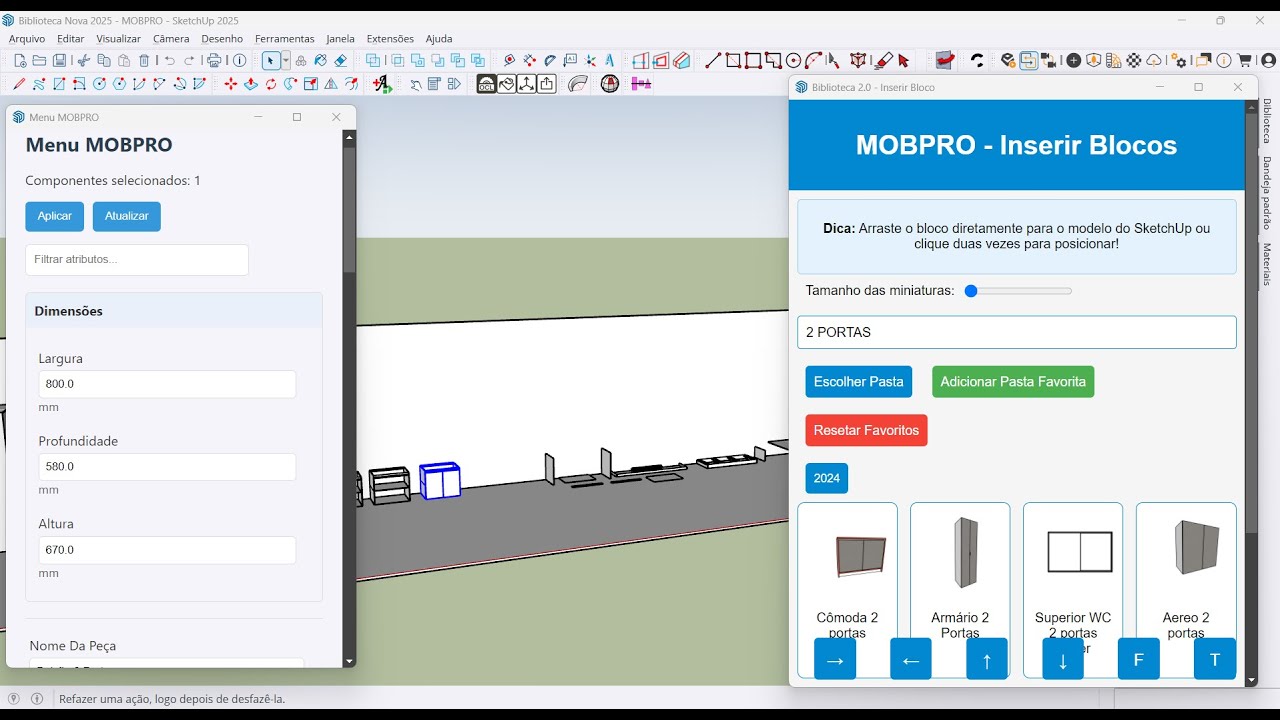Open the selection tool dropdown arrow
This screenshot has height=720, width=1280.
pos(286,60)
